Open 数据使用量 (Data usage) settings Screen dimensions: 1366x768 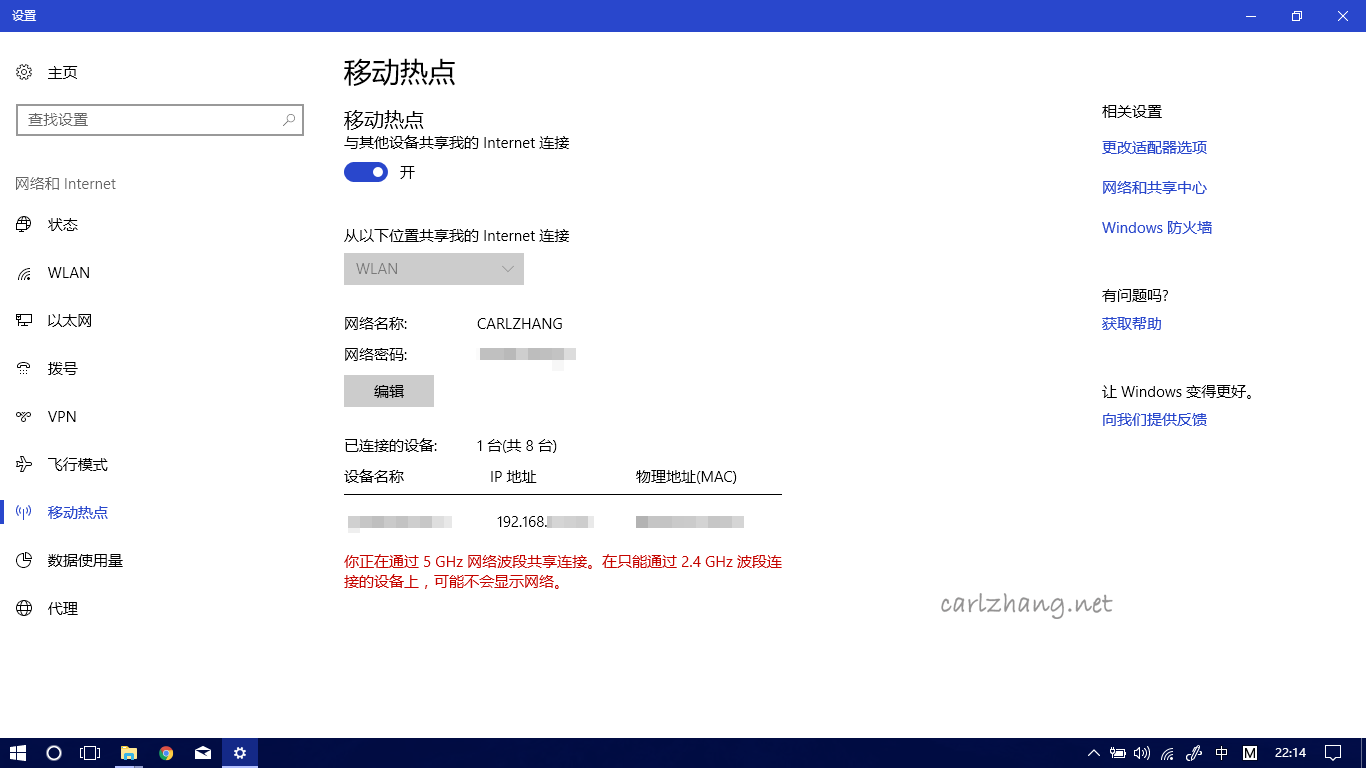tap(85, 560)
